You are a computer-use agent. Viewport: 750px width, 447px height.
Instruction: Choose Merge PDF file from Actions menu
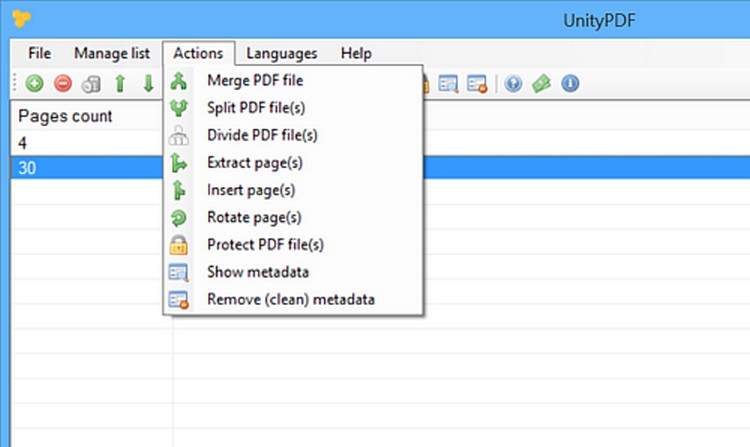254,80
